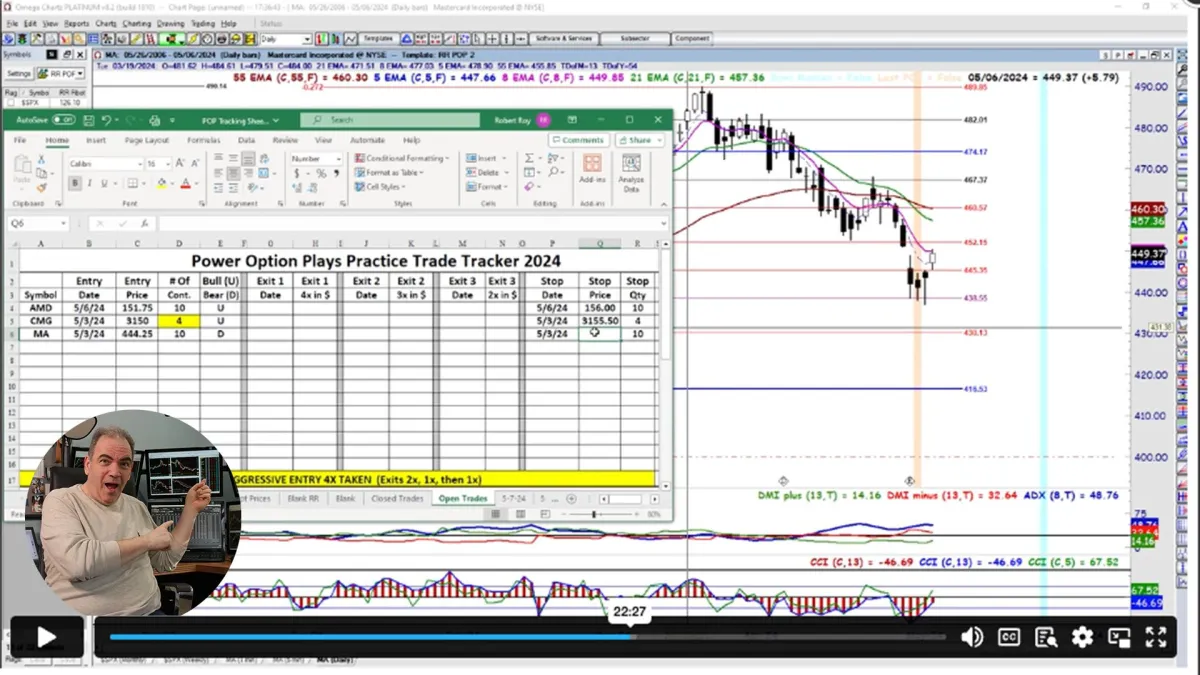The height and width of the screenshot is (675, 1200).
Task: Open Cell Styles gallery
Action: pyautogui.click(x=381, y=187)
